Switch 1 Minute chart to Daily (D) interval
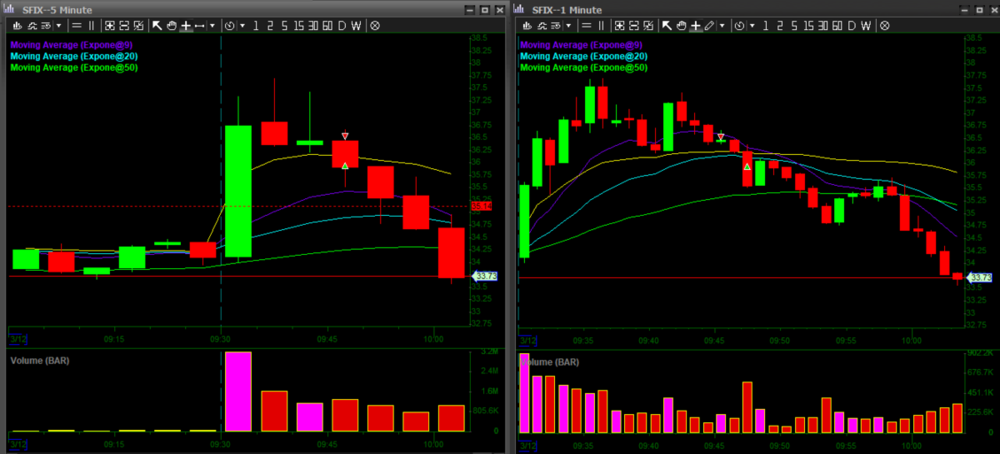 pos(851,25)
